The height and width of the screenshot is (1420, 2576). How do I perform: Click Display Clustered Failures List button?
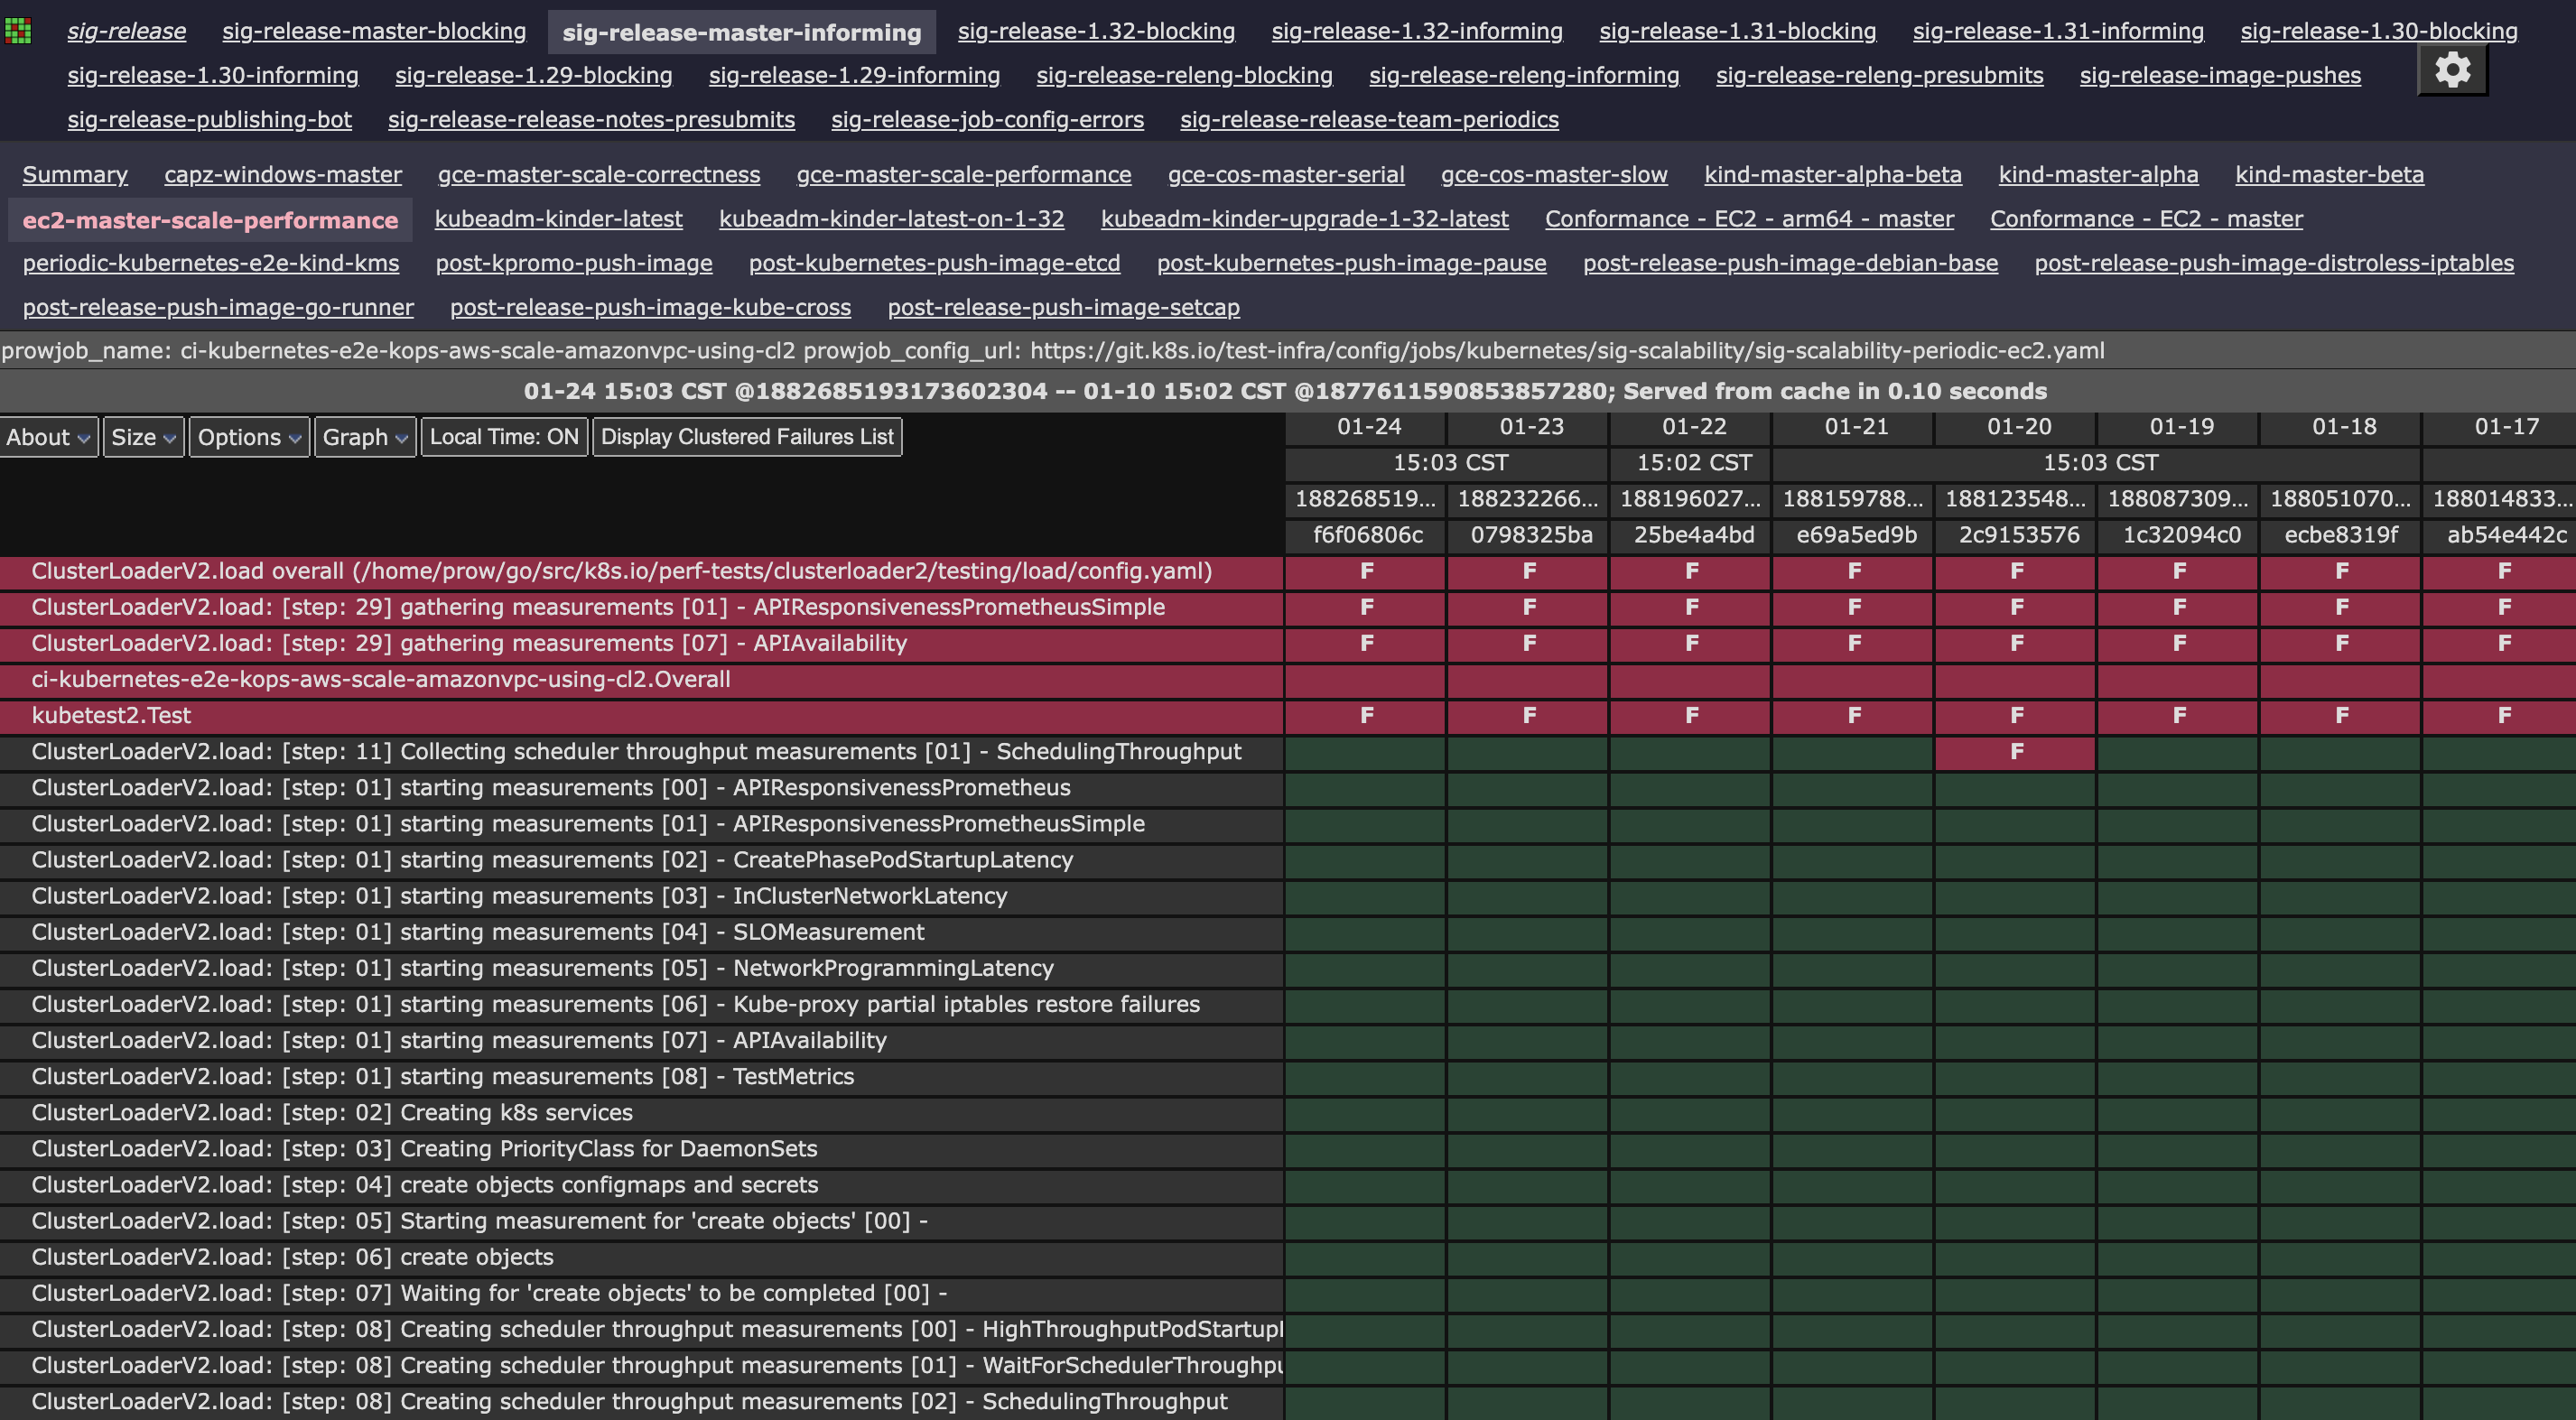747,436
